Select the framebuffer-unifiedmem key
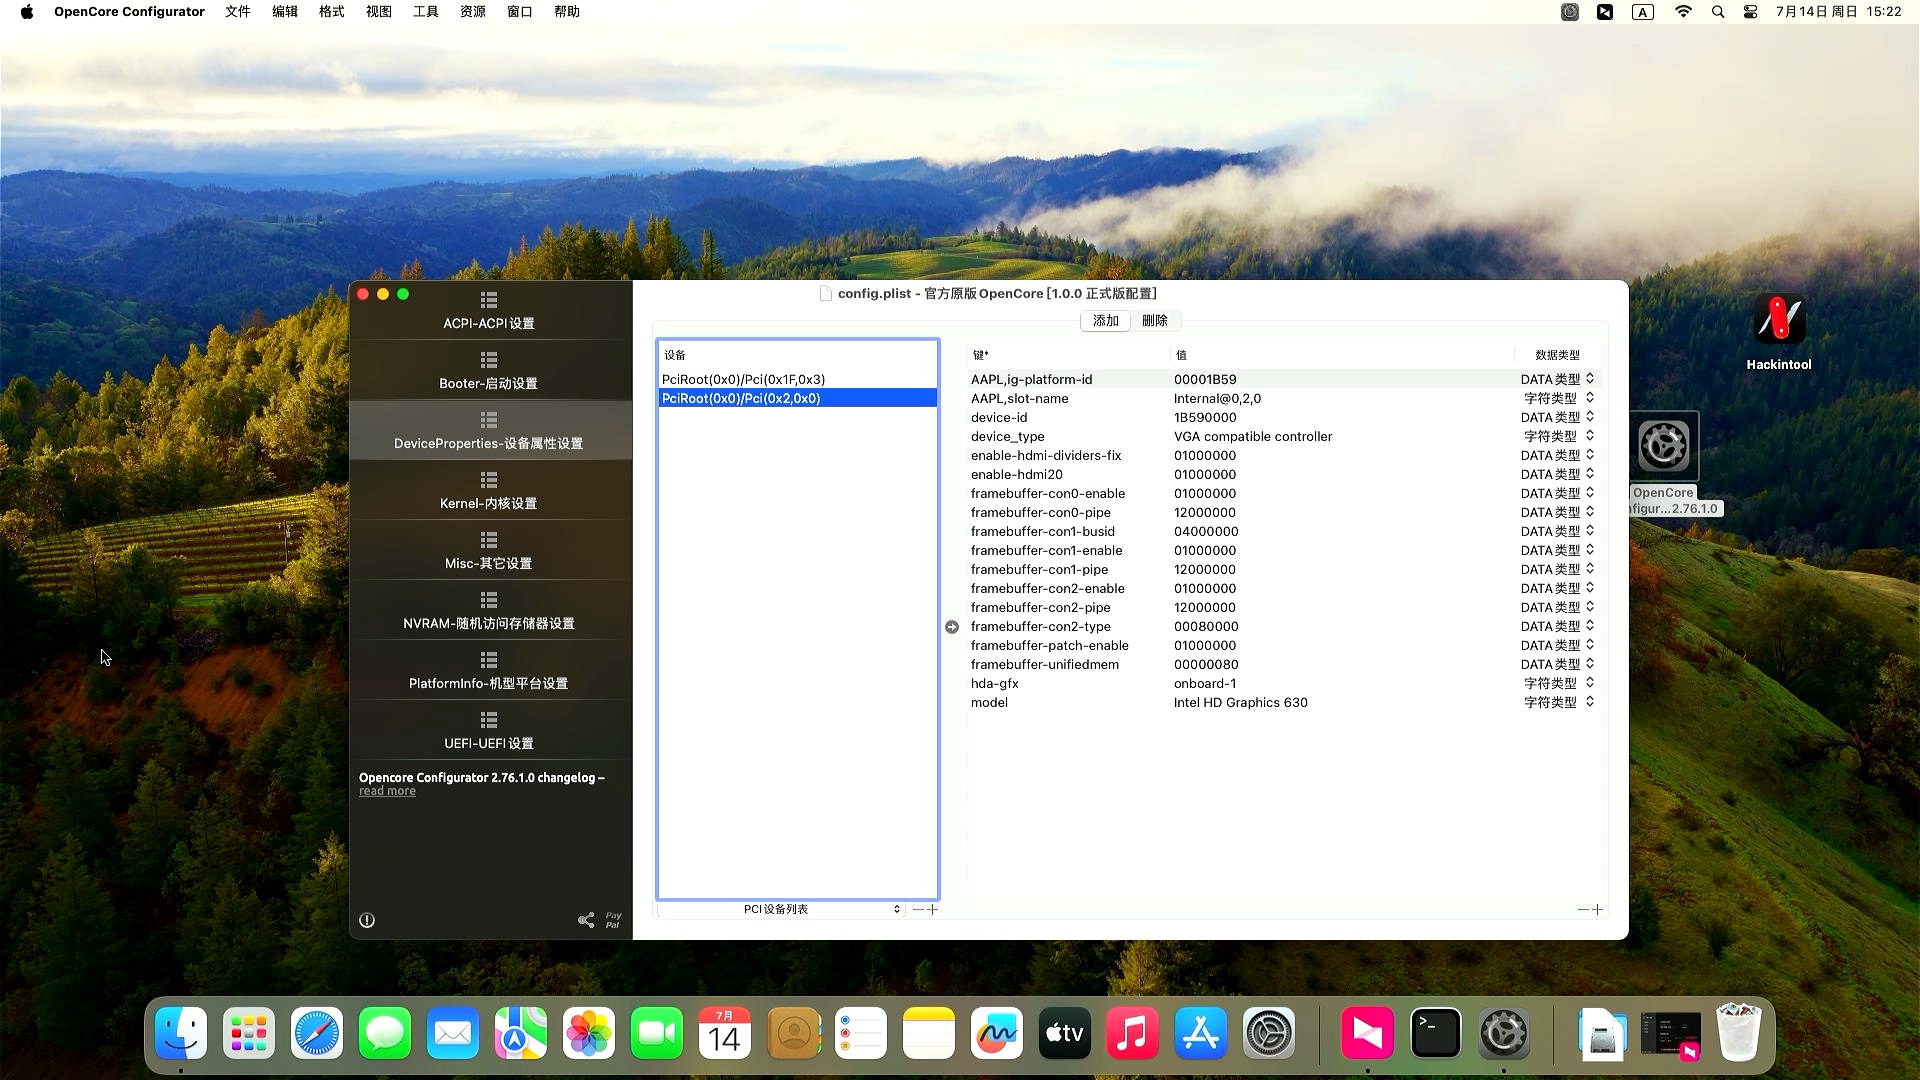 coord(1045,665)
